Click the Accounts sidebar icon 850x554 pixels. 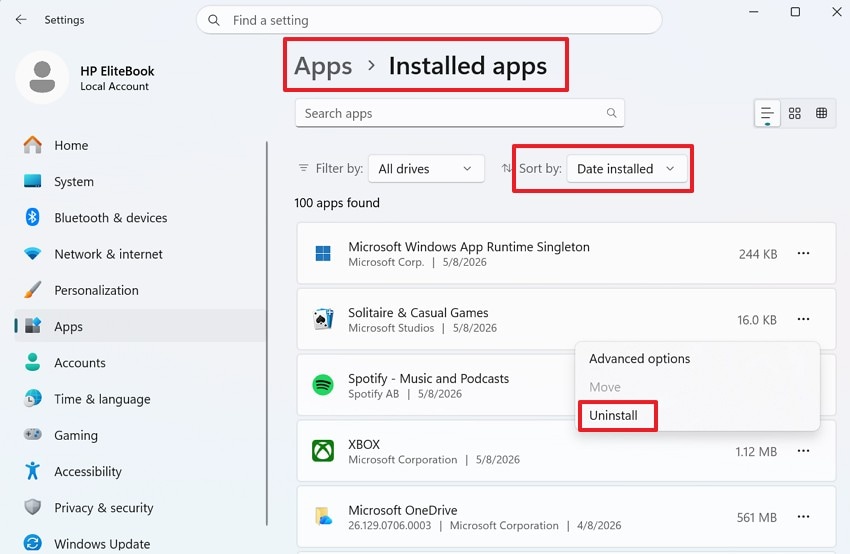pos(33,362)
